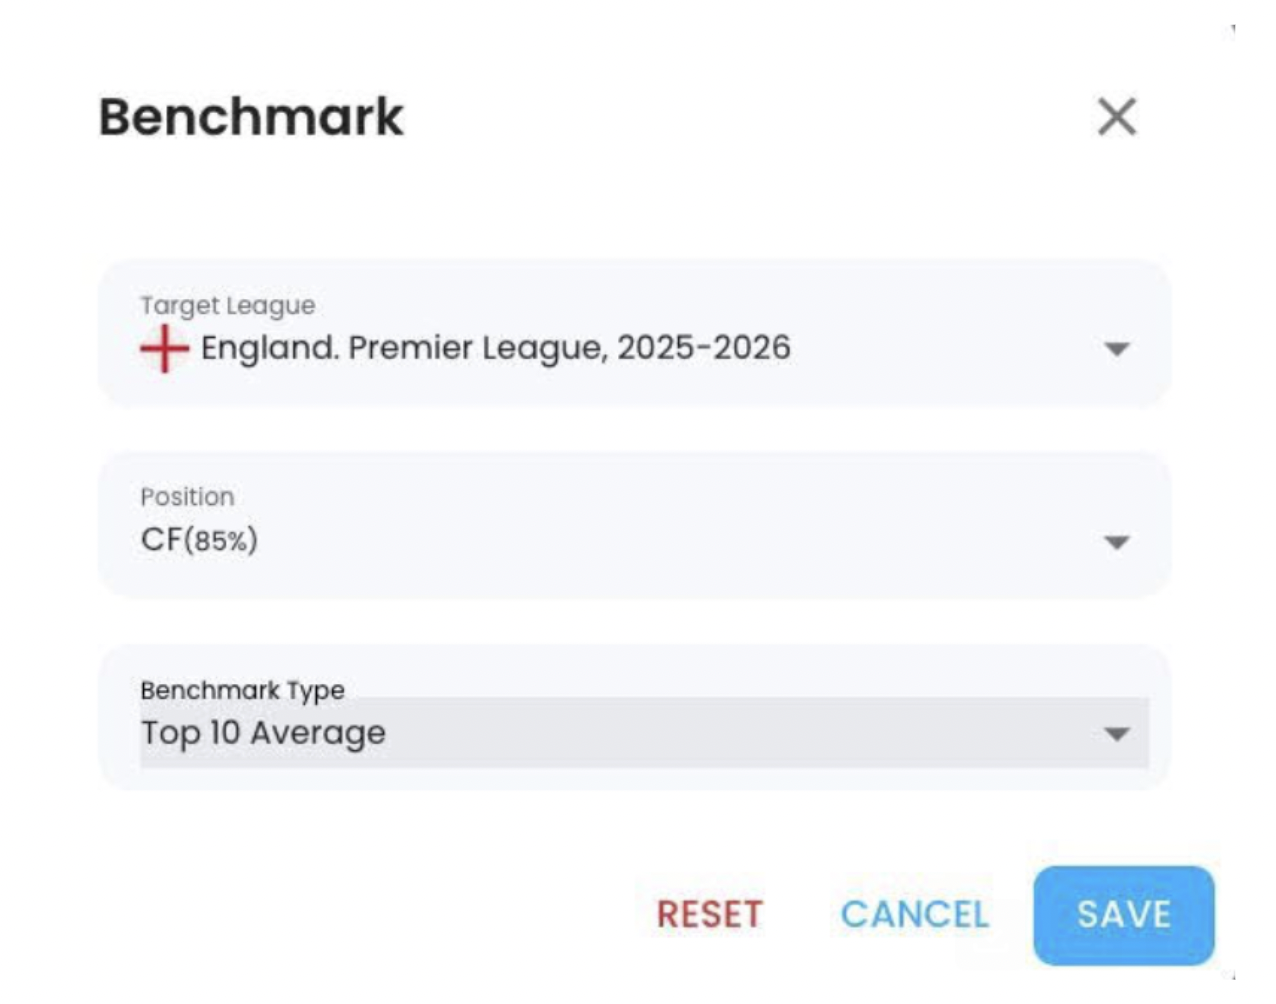Image resolution: width=1276 pixels, height=1004 pixels.
Task: Click the SAVE button
Action: tap(1123, 915)
